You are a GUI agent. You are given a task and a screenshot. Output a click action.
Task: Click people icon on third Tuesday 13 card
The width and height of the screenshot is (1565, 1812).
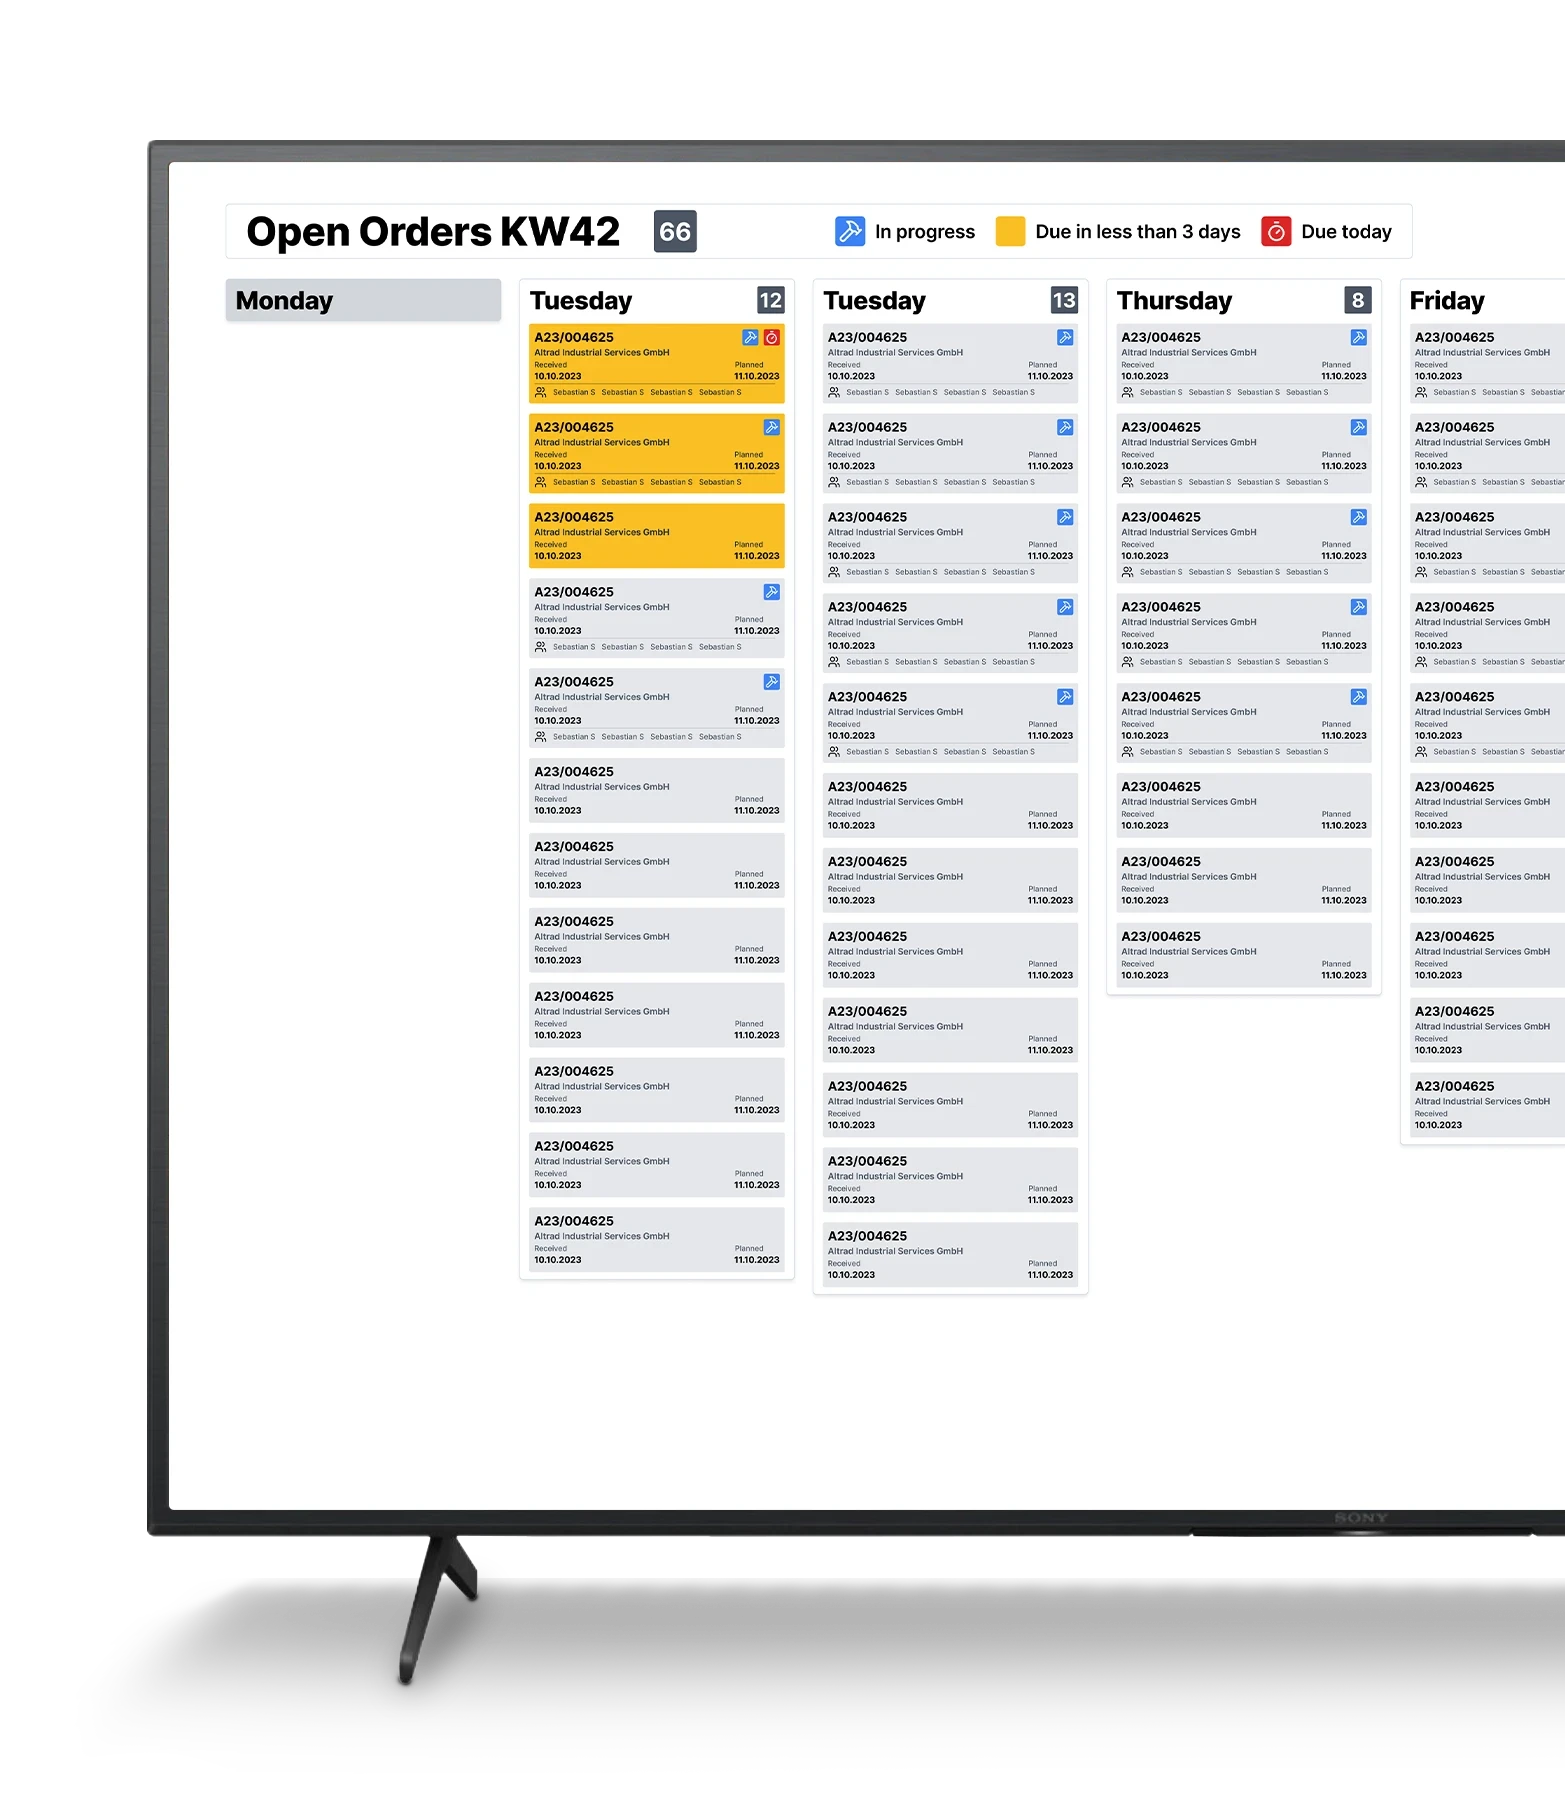pyautogui.click(x=834, y=572)
